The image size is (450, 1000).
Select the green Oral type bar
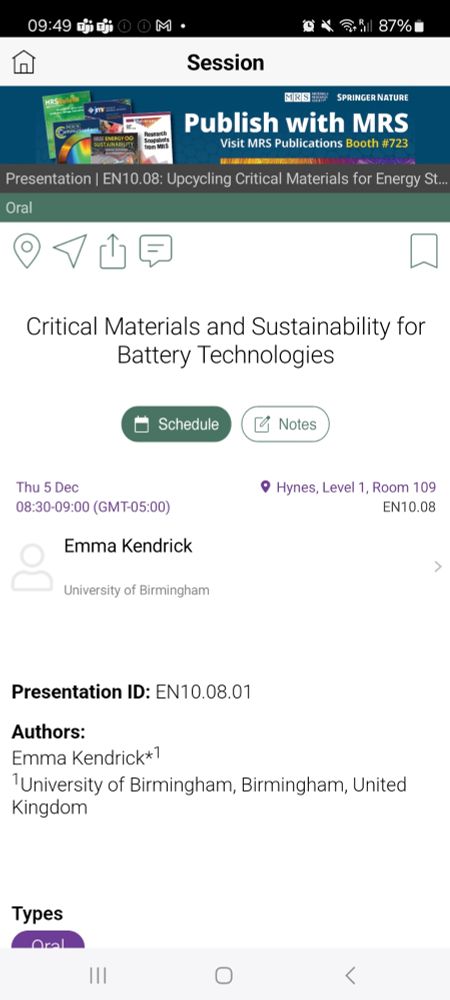tap(225, 207)
